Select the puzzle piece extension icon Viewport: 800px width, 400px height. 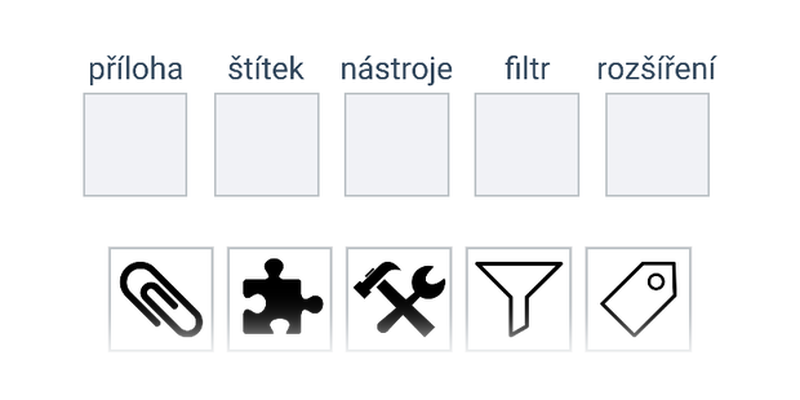(280, 299)
